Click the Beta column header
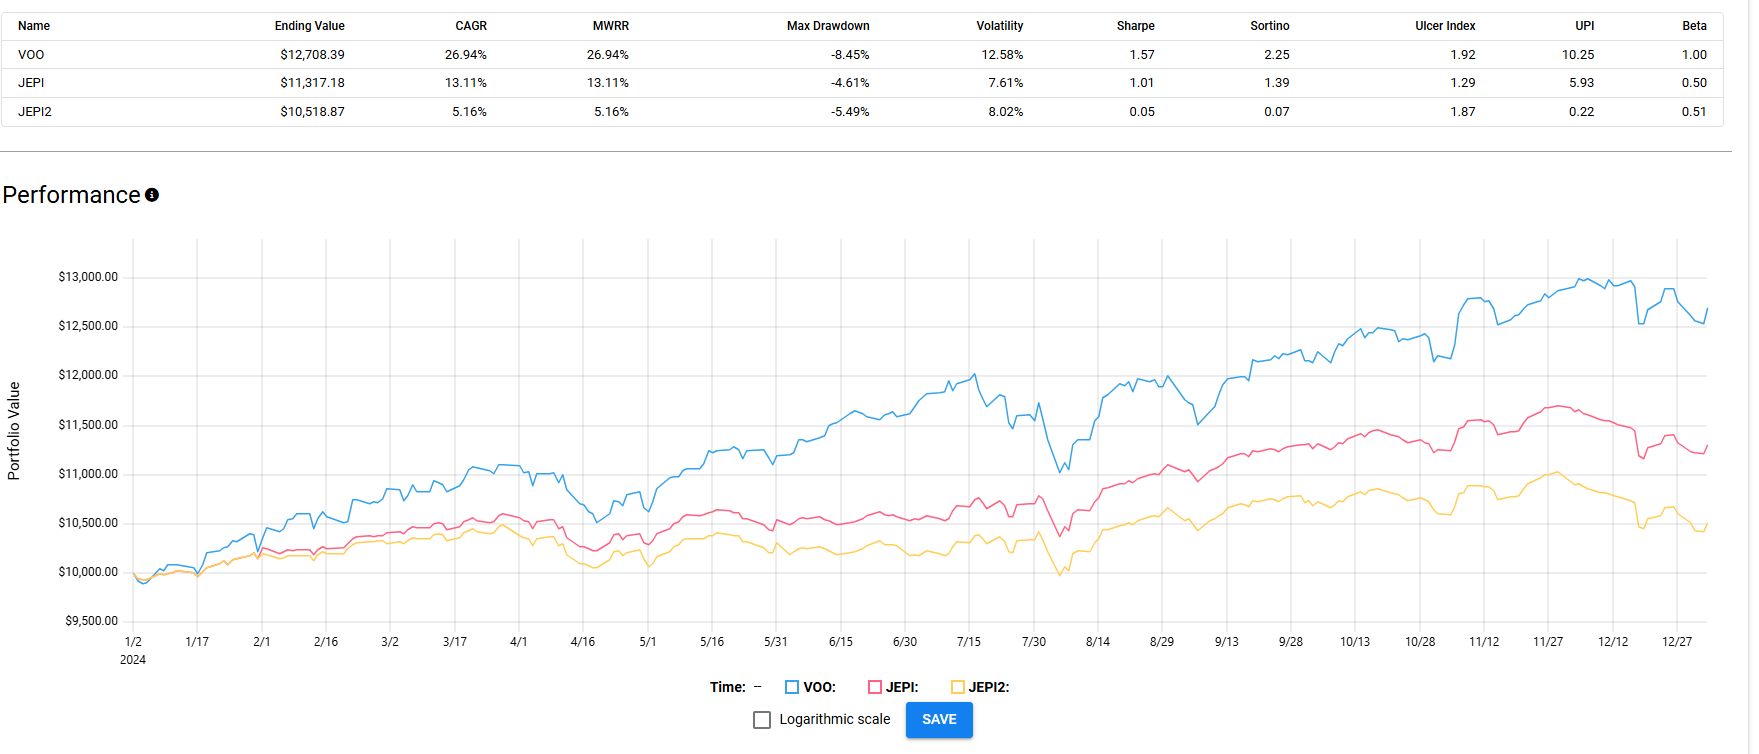This screenshot has height=754, width=1759. pyautogui.click(x=1694, y=26)
